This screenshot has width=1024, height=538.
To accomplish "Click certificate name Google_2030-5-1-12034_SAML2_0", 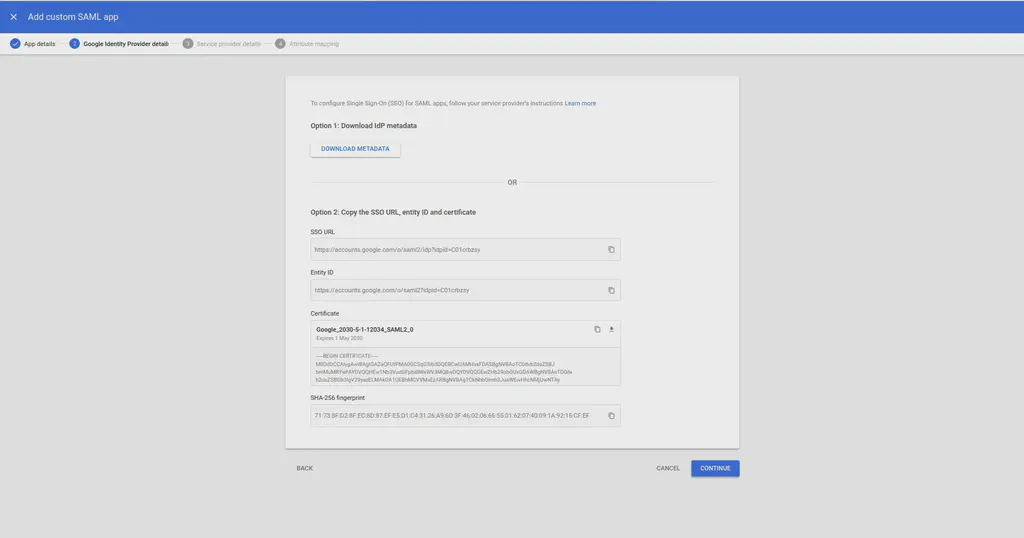I will (x=364, y=330).
